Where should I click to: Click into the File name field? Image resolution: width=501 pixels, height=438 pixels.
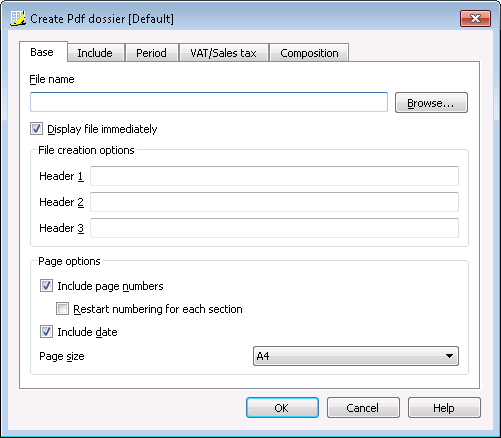(209, 102)
